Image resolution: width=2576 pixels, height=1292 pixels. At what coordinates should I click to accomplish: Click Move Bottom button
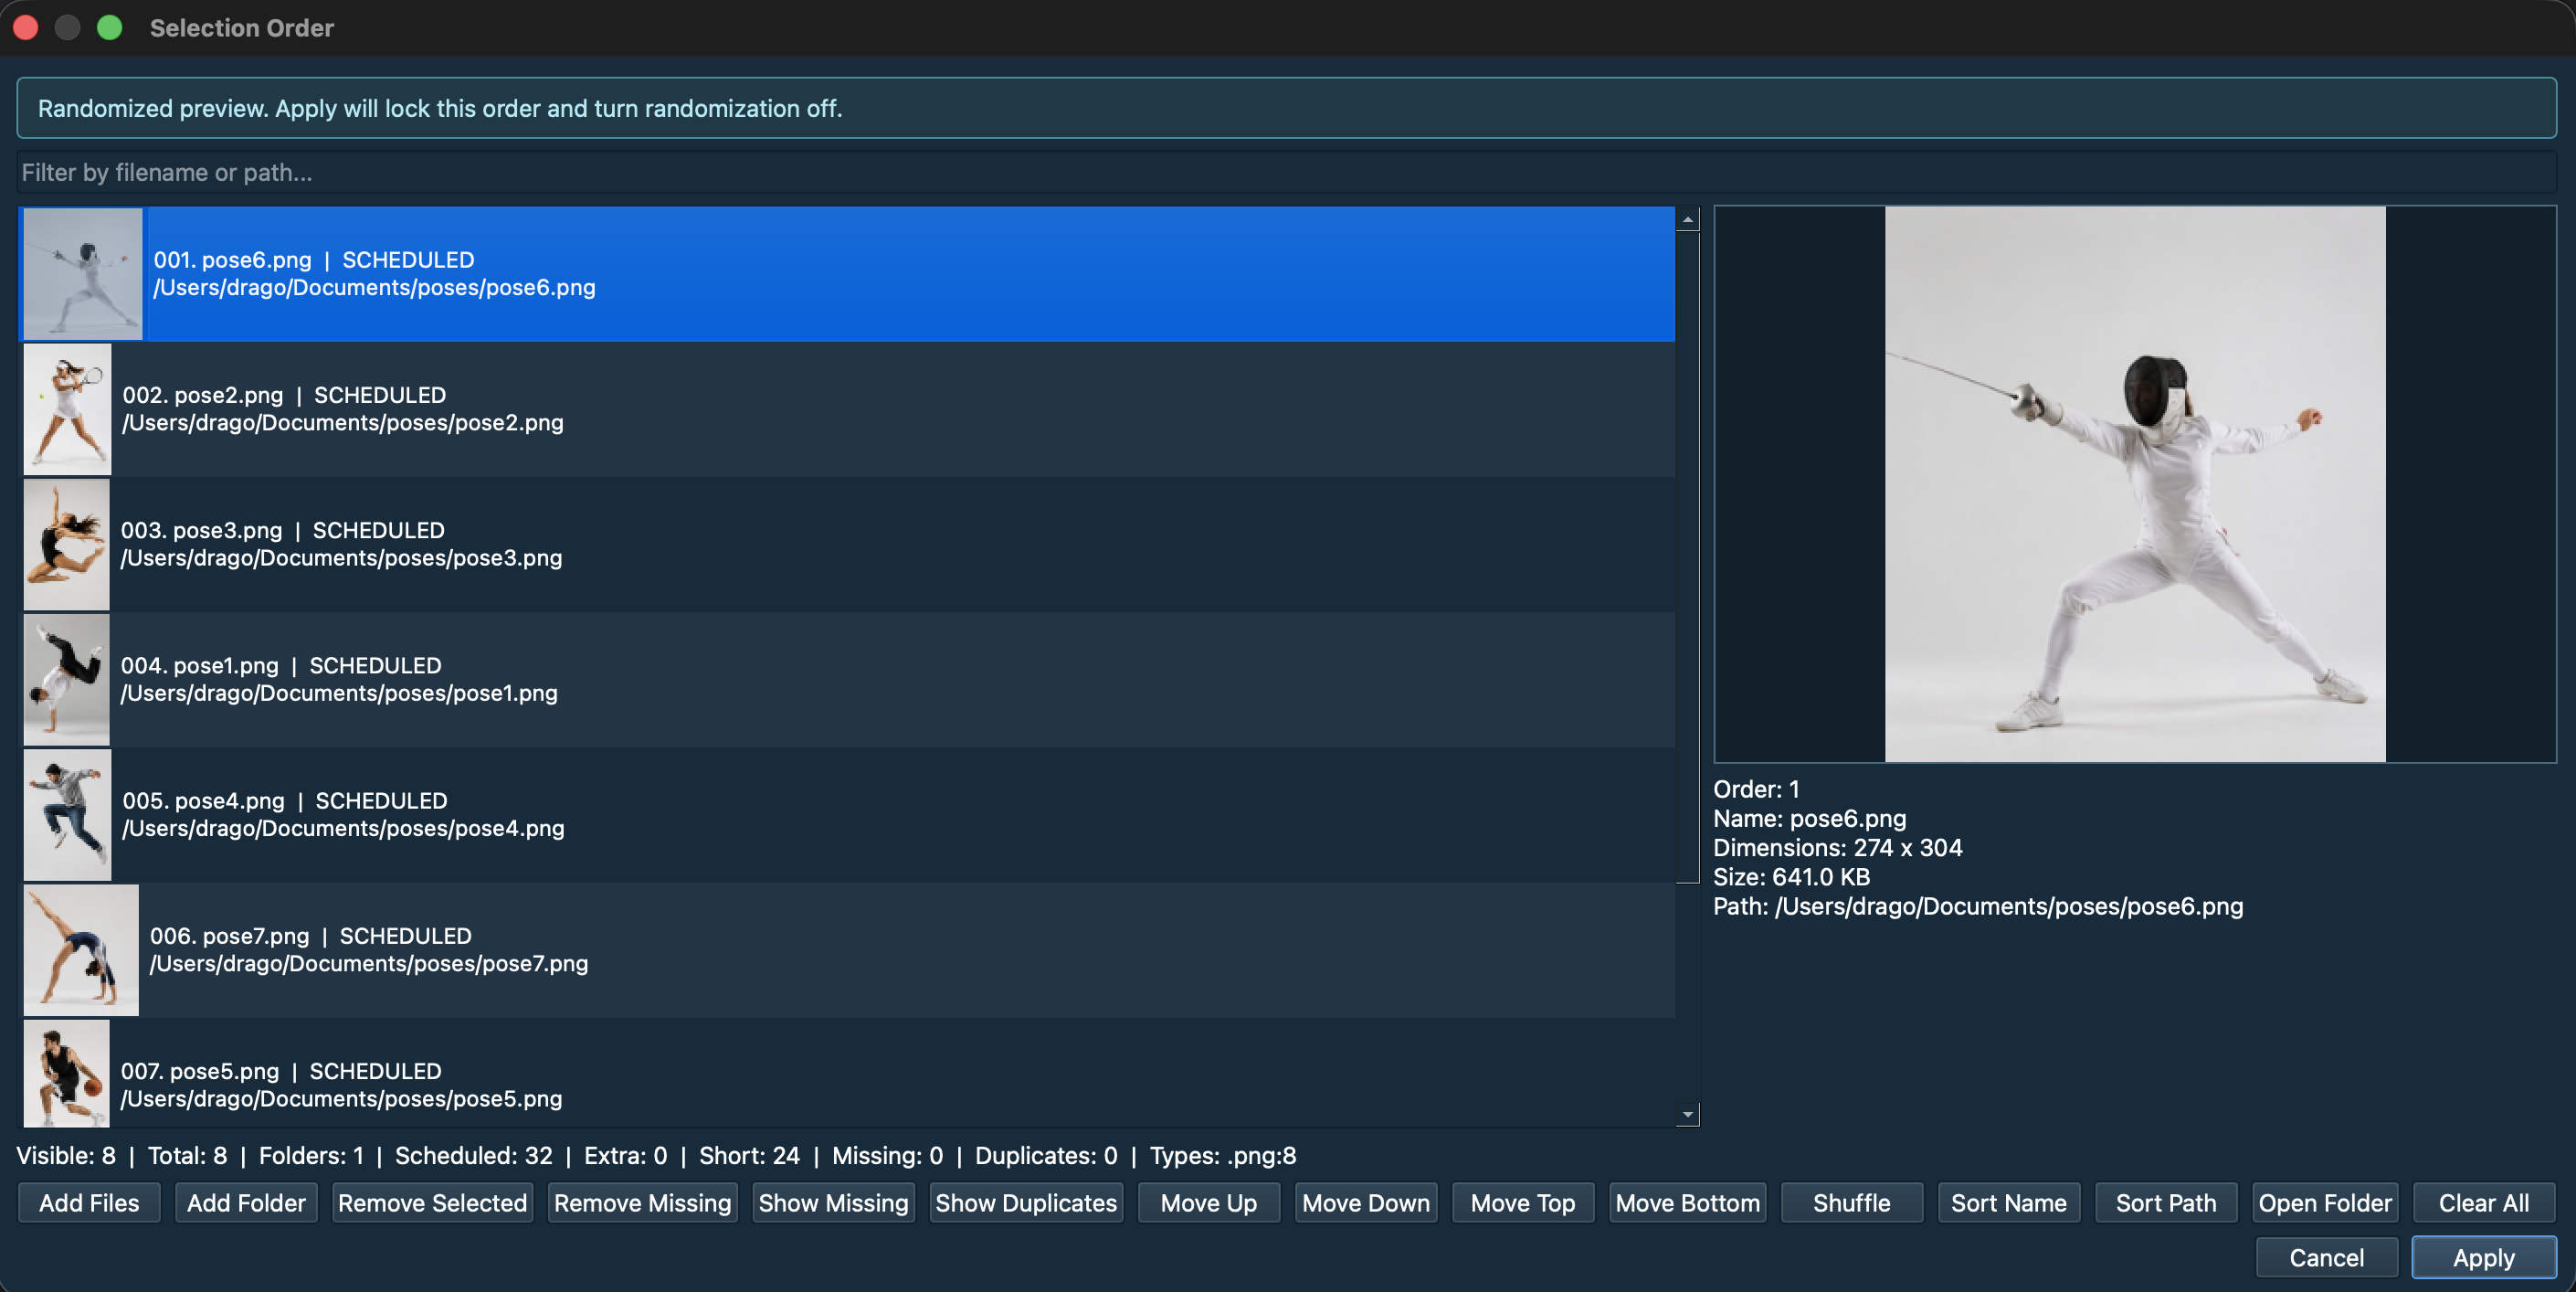point(1687,1202)
